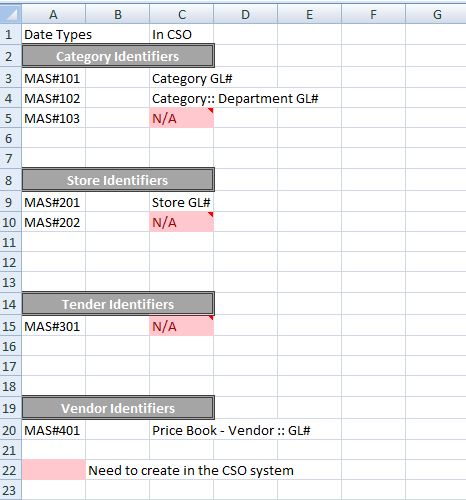This screenshot has width=466, height=500.
Task: Click the Price Book - Vendor :: GL# cell
Action: pos(182,430)
